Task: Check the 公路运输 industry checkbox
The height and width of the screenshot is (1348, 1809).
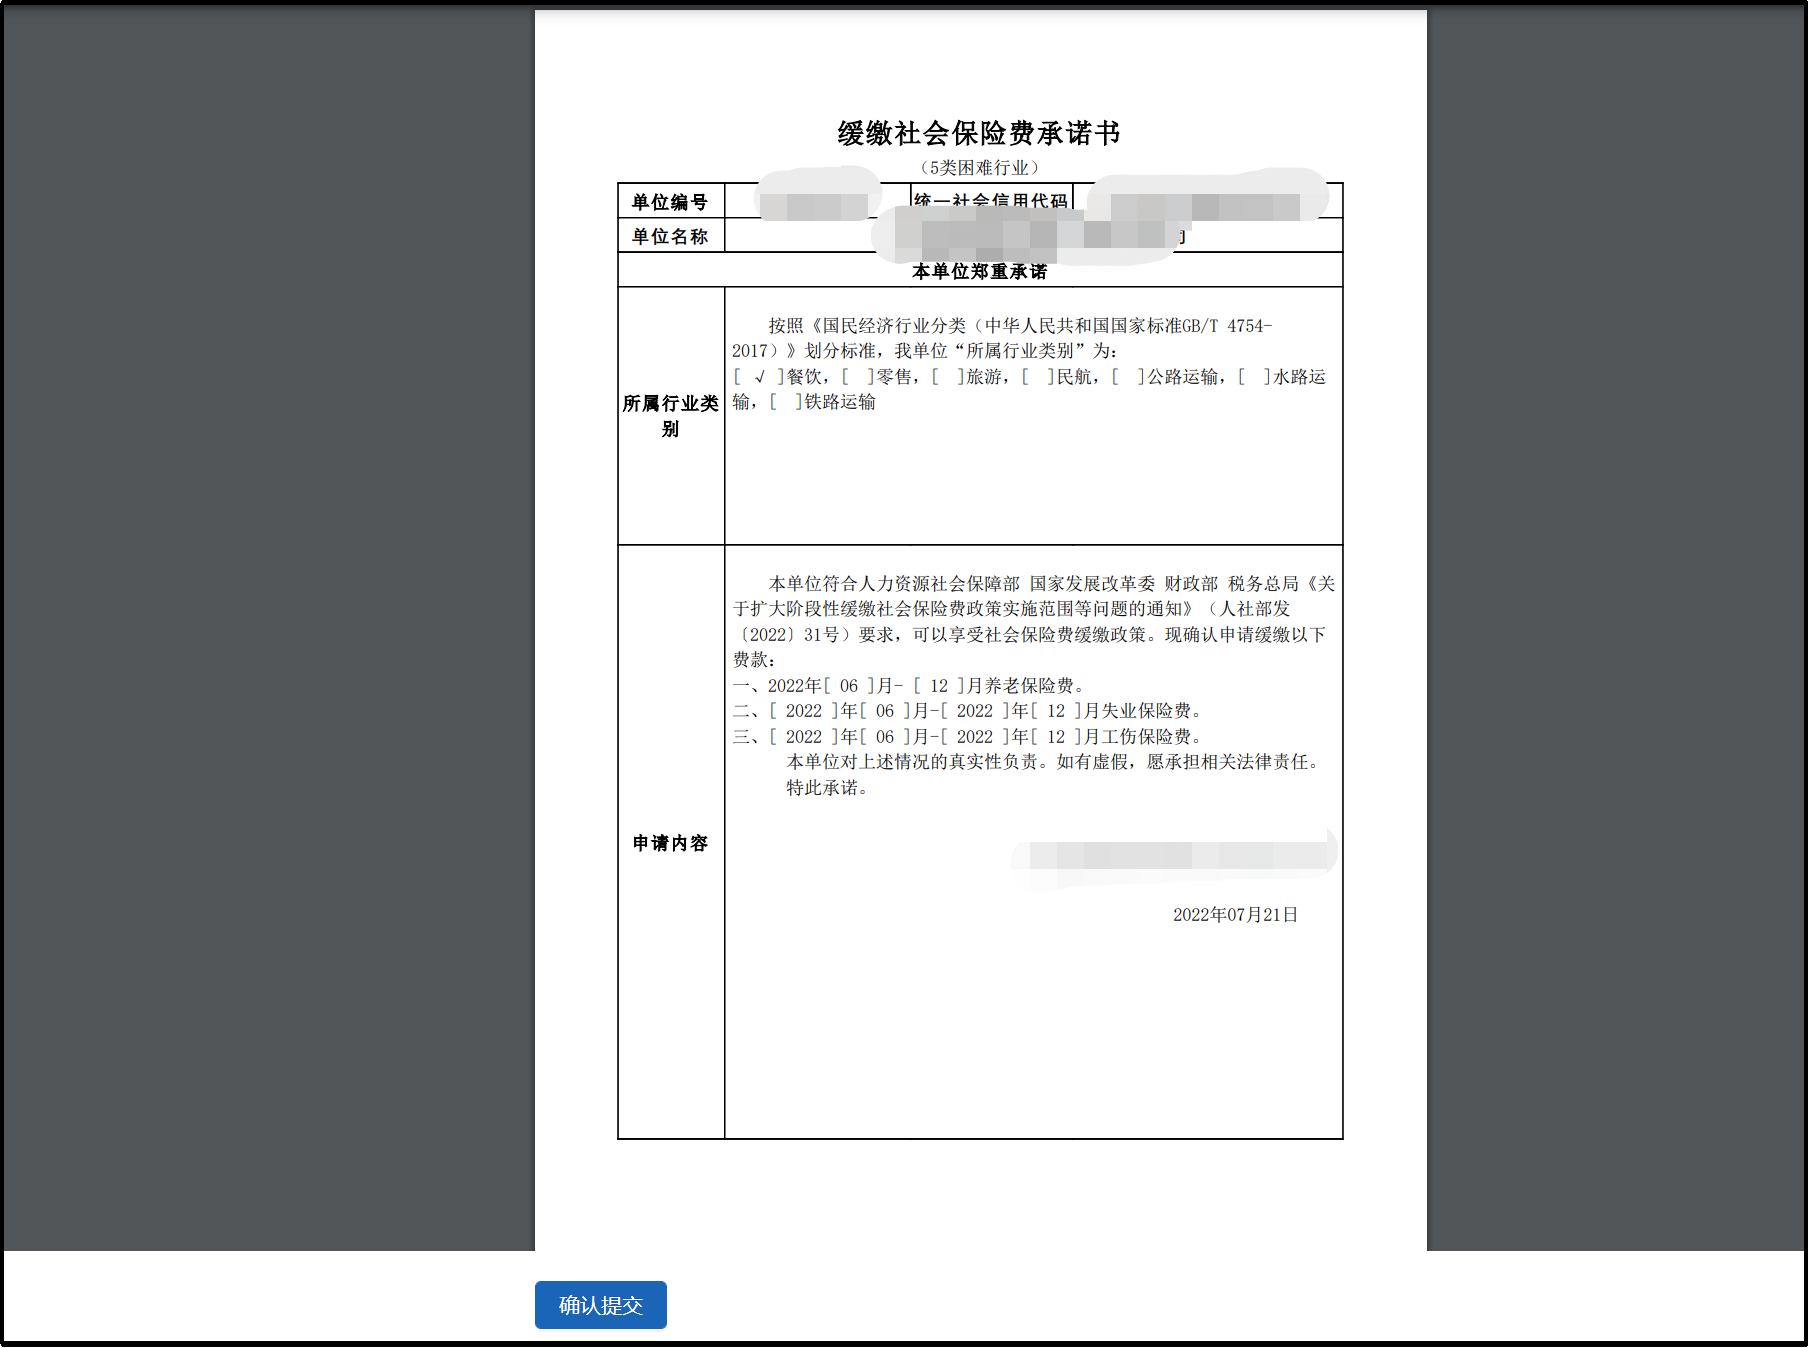Action: 1126,378
